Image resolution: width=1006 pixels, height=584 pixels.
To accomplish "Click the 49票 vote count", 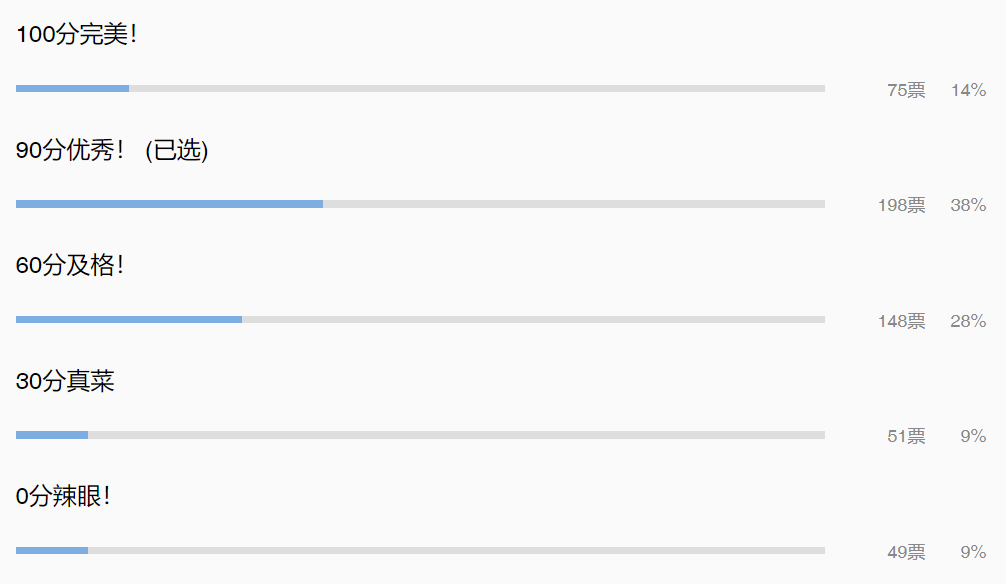I will [906, 552].
